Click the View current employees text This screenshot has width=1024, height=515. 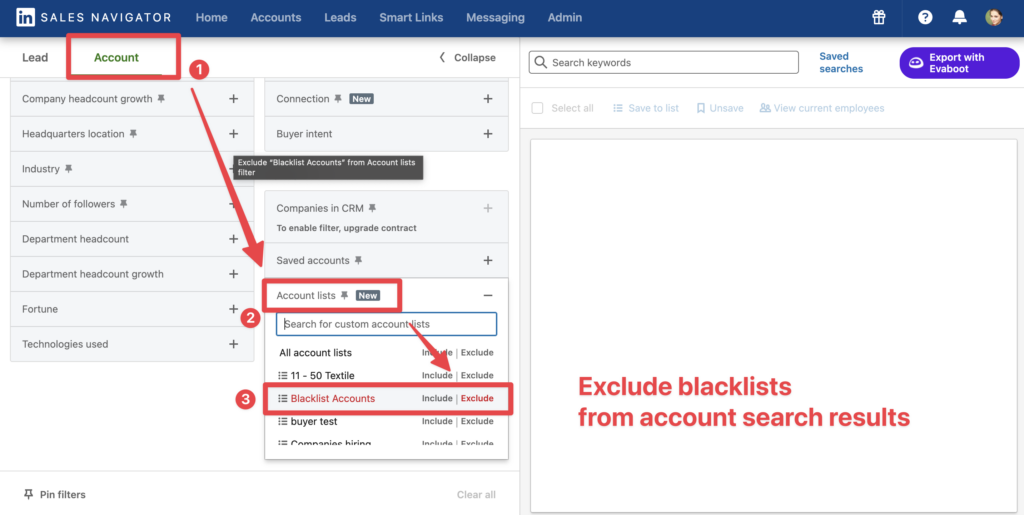pos(829,108)
